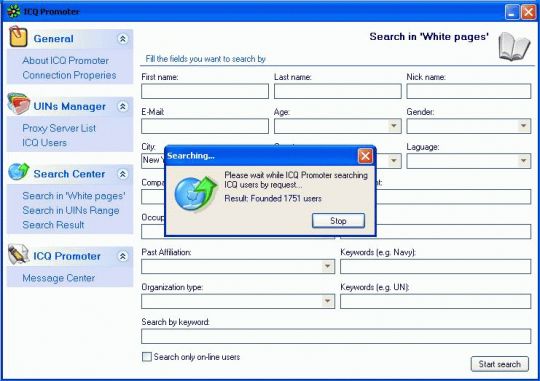Go to Search in 'White pages'
The image size is (540, 381).
pos(74,196)
